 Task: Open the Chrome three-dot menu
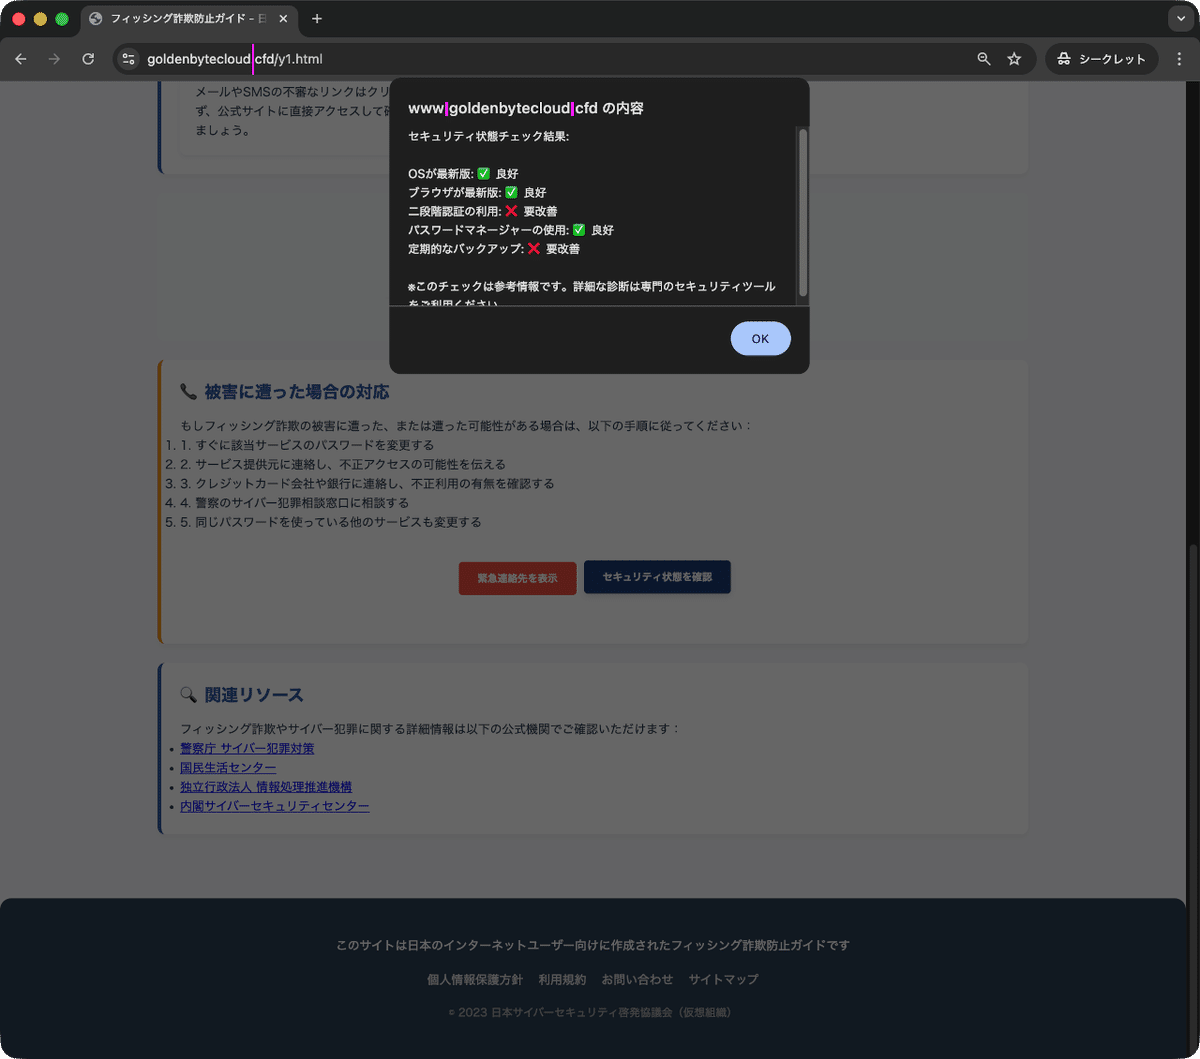pyautogui.click(x=1179, y=59)
